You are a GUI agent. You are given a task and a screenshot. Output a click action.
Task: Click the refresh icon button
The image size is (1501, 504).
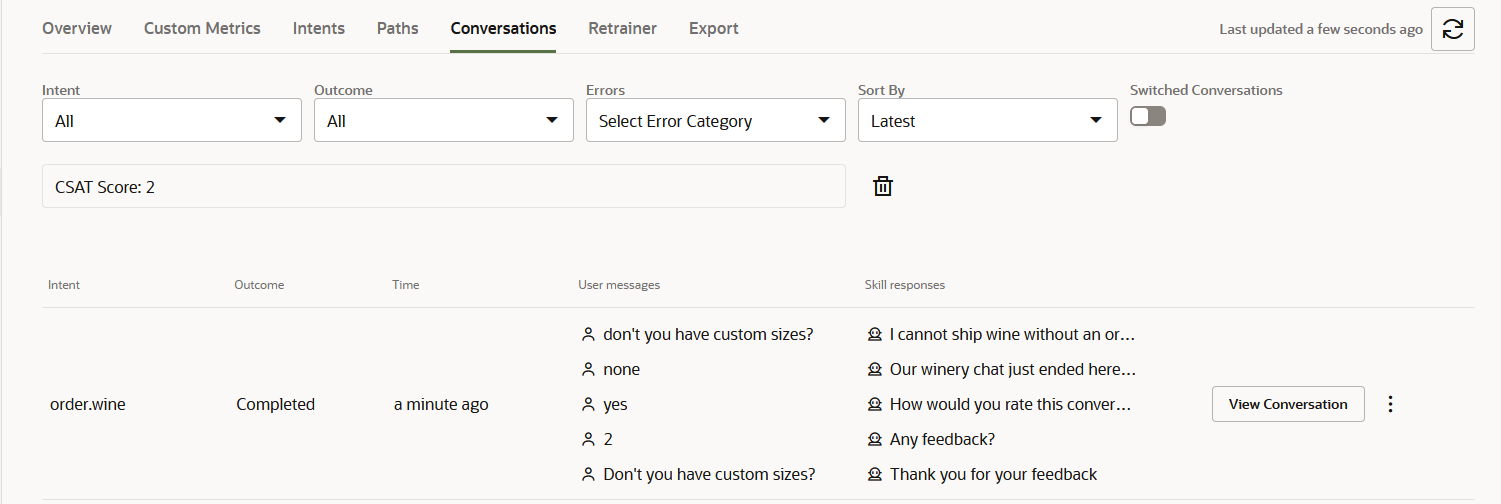coord(1453,29)
